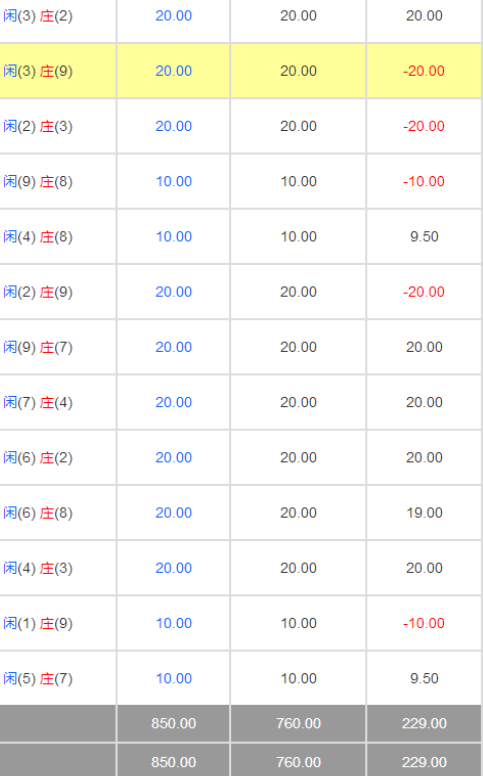This screenshot has height=776, width=483.
Task: Click the bottom 760.00 total cell
Action: click(x=298, y=762)
